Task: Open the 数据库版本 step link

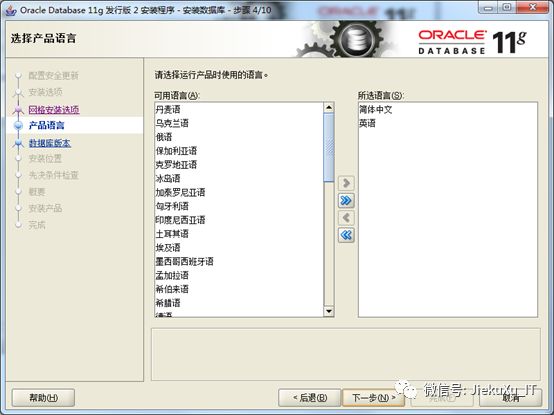Action: (x=49, y=143)
